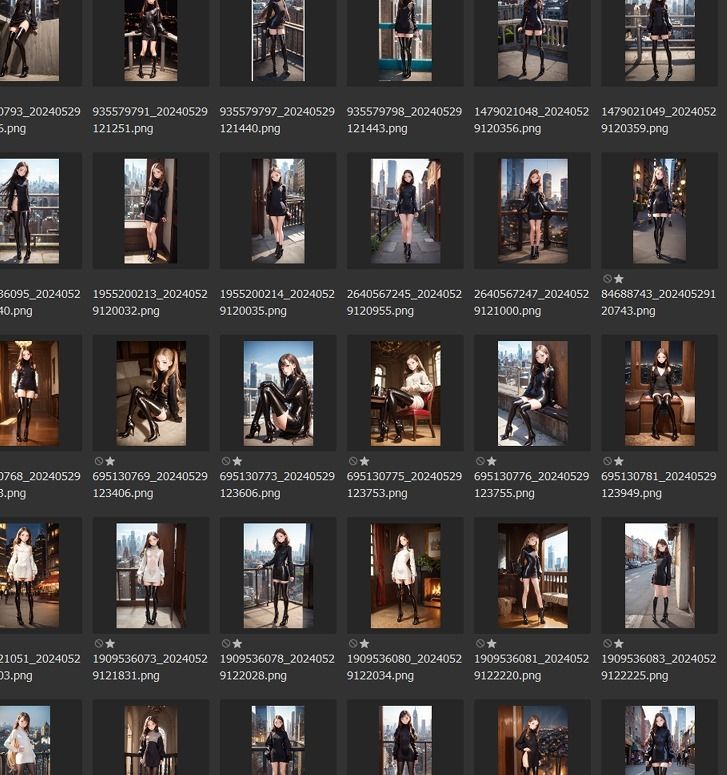Screen dimensions: 727x775
Task: Select the 2640567247 image thumbnail
Action: [x=532, y=210]
